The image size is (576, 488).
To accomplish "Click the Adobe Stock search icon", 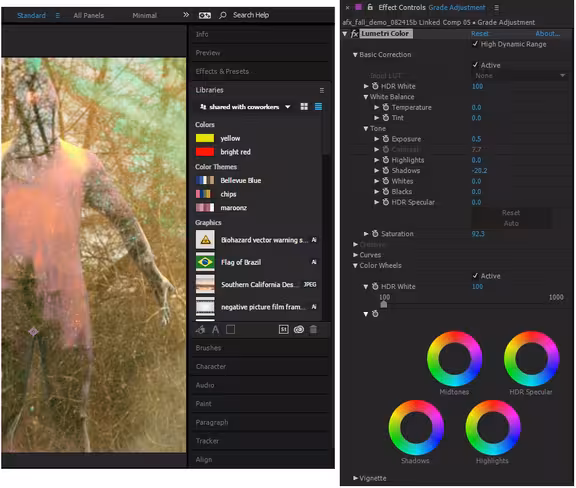I will [x=284, y=330].
